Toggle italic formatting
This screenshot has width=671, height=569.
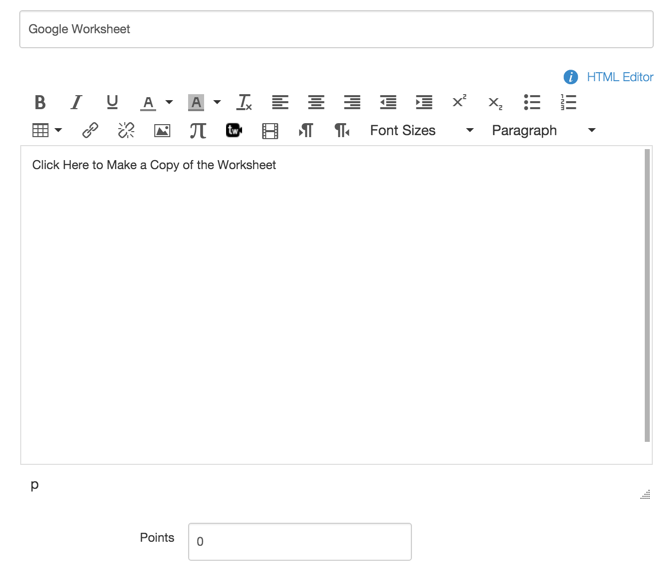point(76,102)
